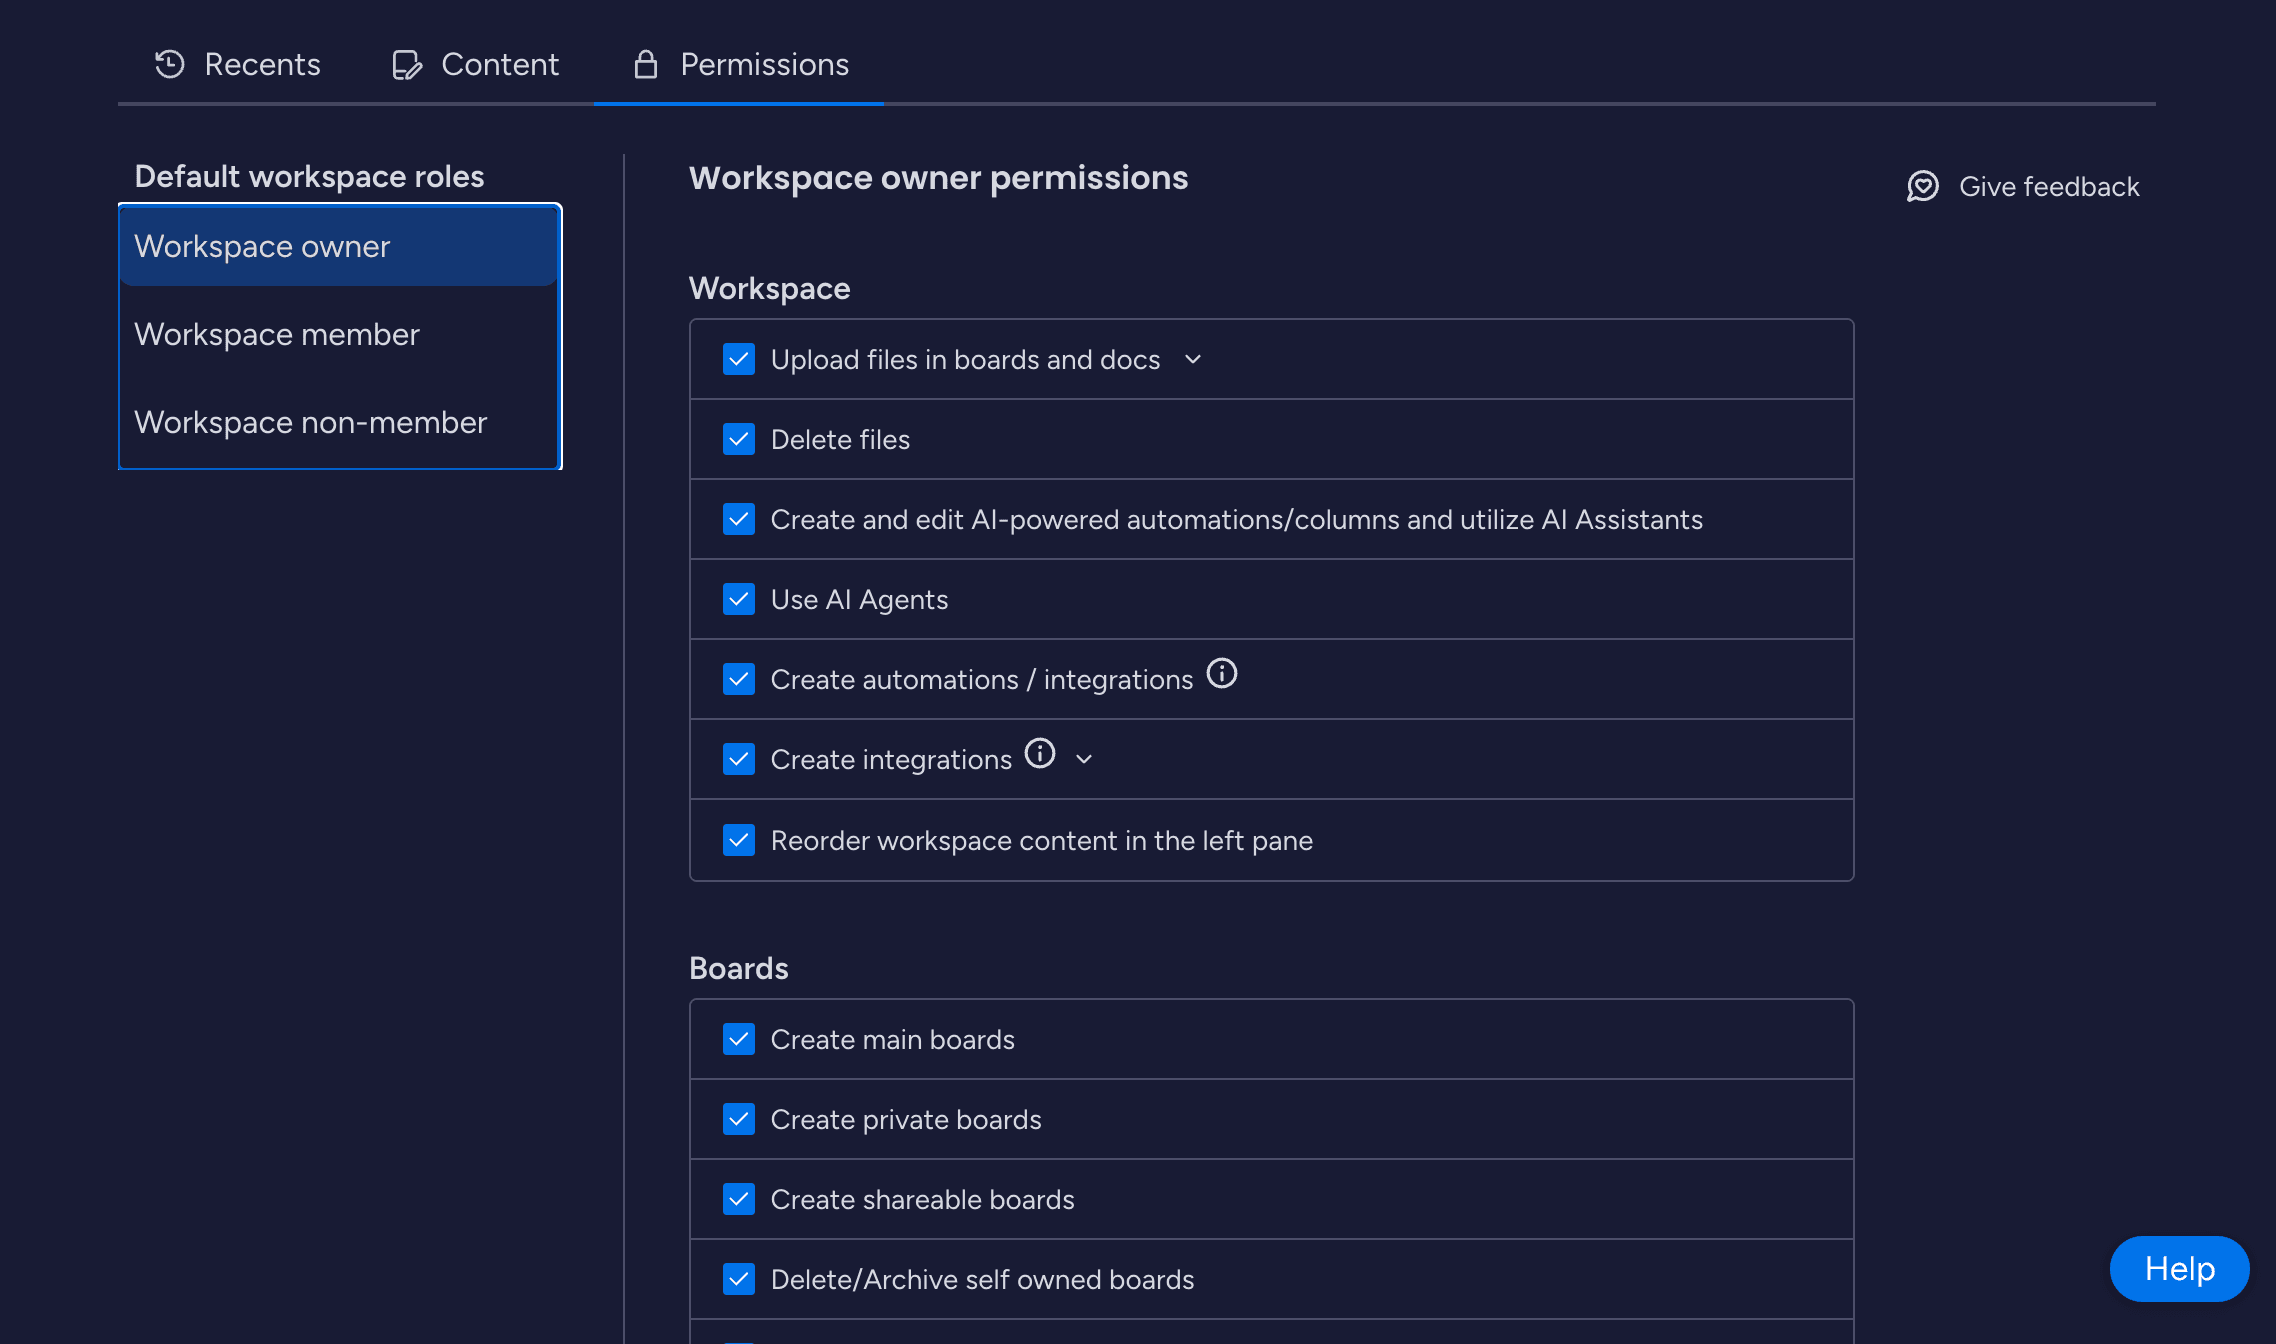Click info icon next to Create integrations

tap(1040, 753)
